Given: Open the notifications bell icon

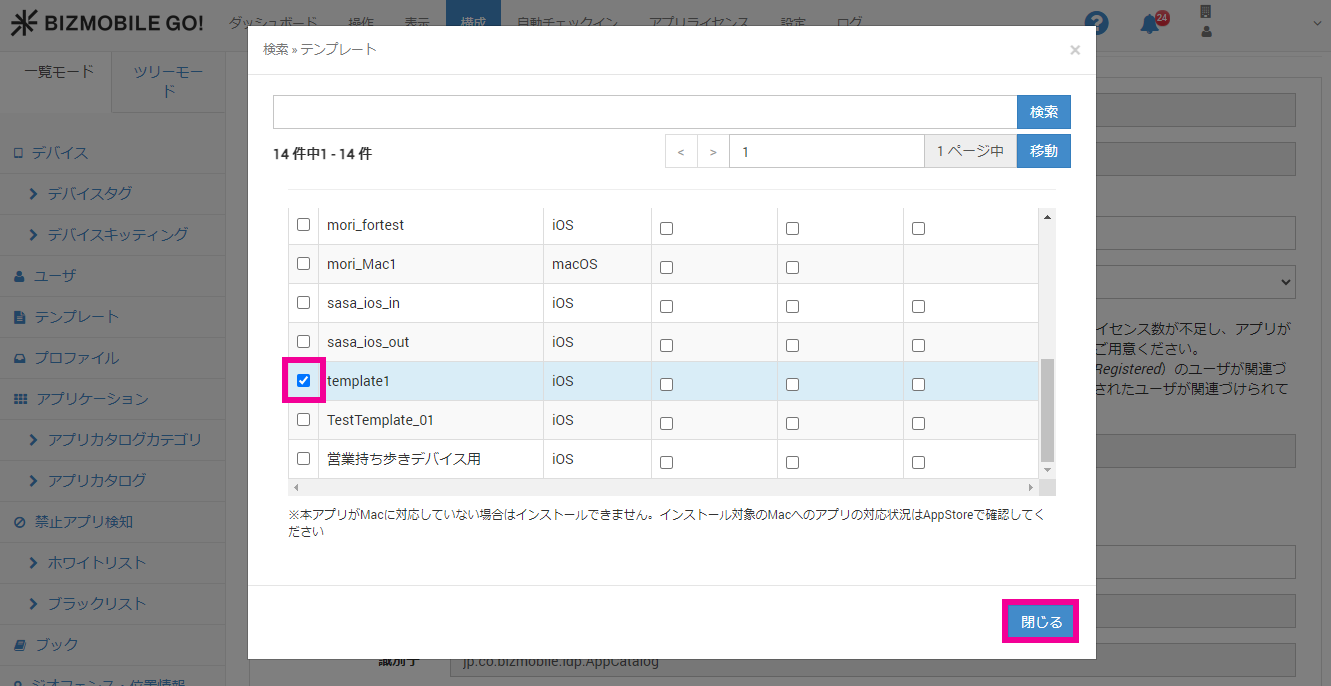Looking at the screenshot, I should (1150, 24).
